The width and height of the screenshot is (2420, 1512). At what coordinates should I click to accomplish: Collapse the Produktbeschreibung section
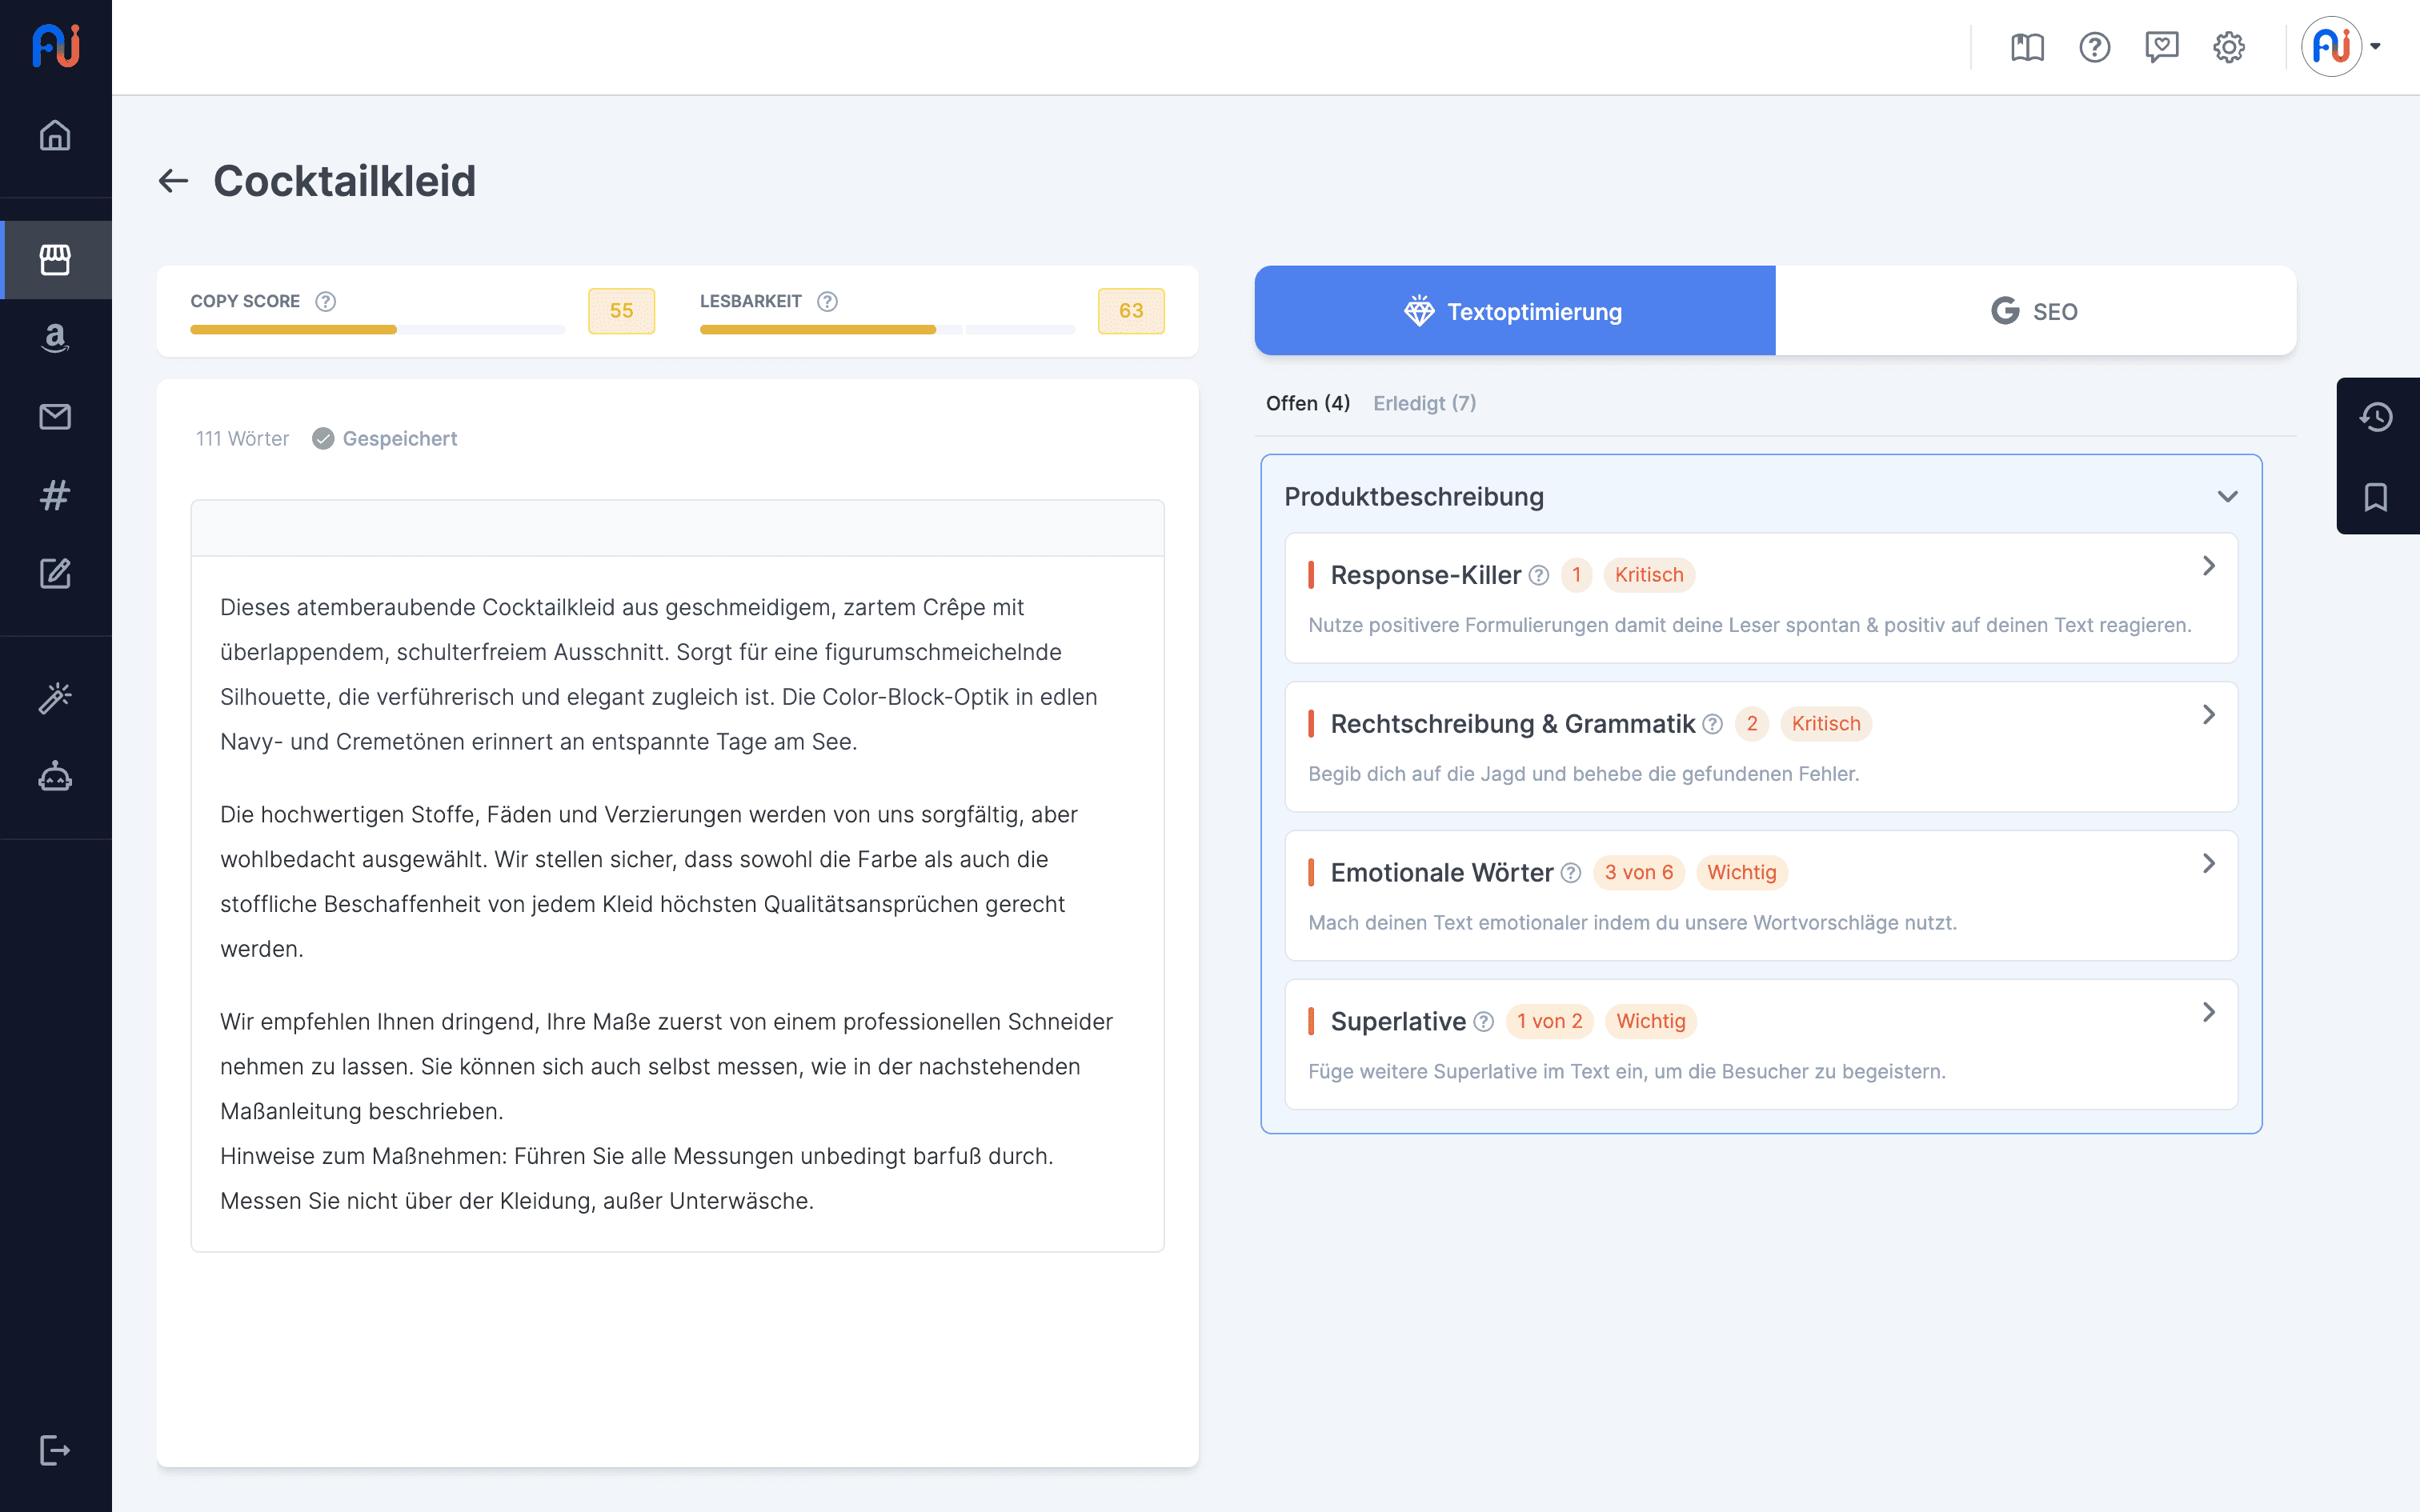pyautogui.click(x=2227, y=497)
